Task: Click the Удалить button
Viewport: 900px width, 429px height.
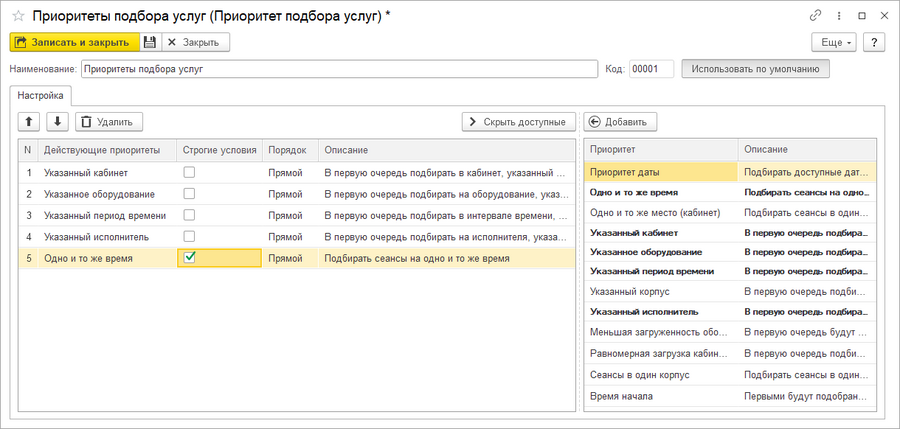Action: tap(109, 121)
